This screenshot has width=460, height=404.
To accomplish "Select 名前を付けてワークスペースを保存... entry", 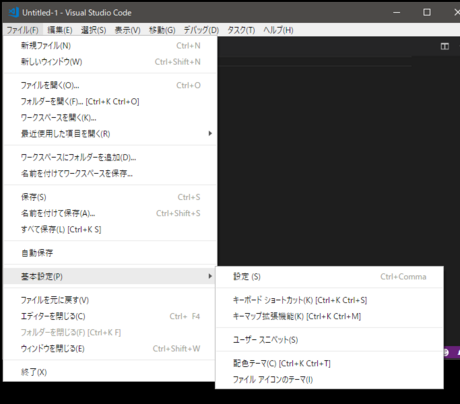I will (110, 173).
